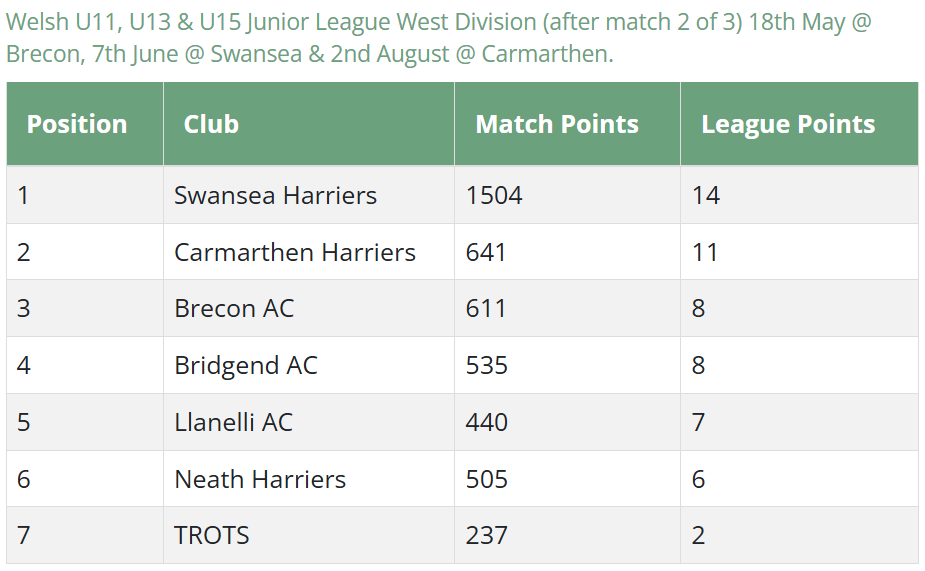Select the TROTS club cell
Image resolution: width=925 pixels, height=571 pixels.
(309, 535)
